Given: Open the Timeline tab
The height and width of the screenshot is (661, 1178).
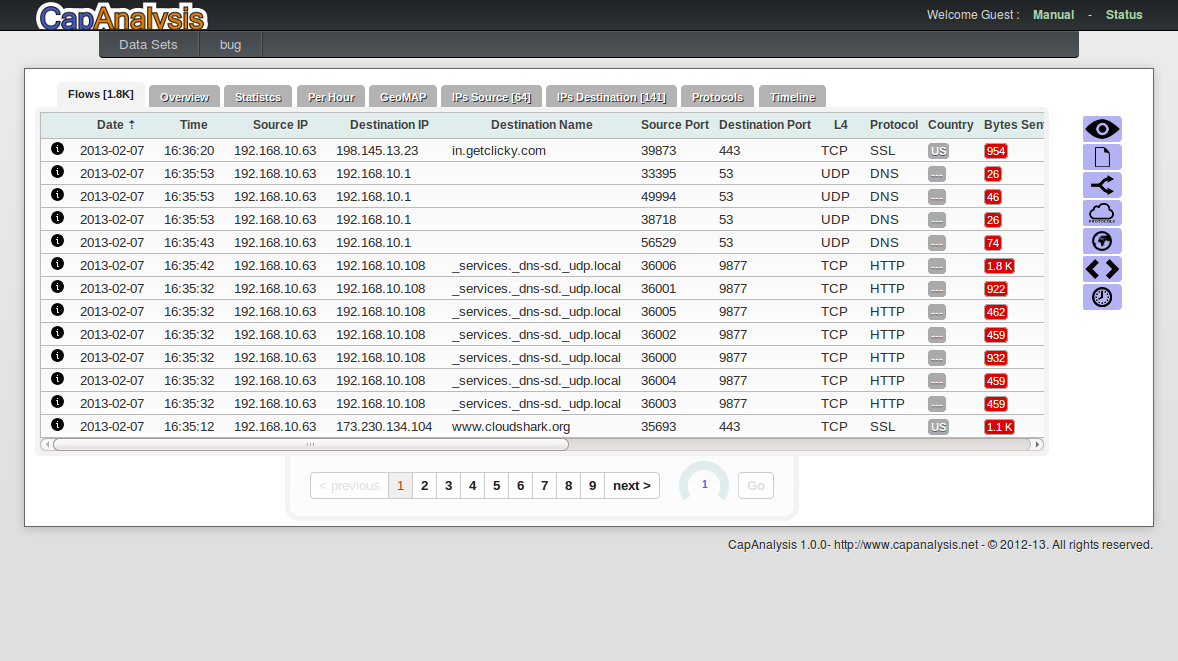Looking at the screenshot, I should pyautogui.click(x=793, y=97).
